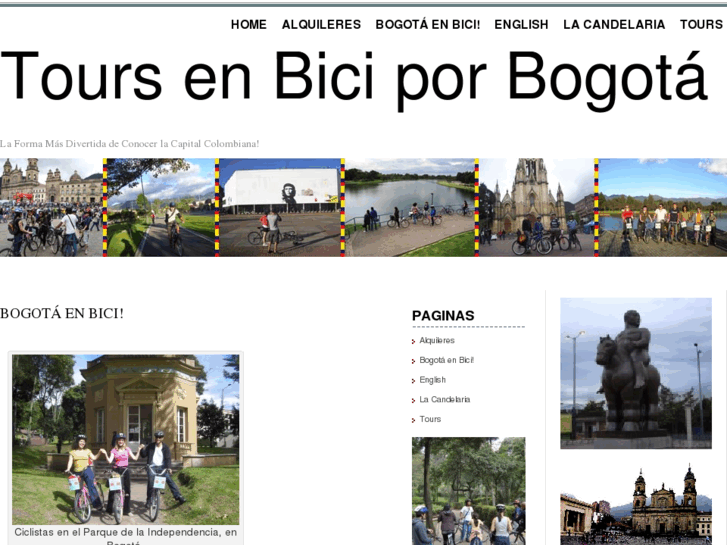Click the banner photo of group by the lake
727x545 pixels.
(x=663, y=207)
